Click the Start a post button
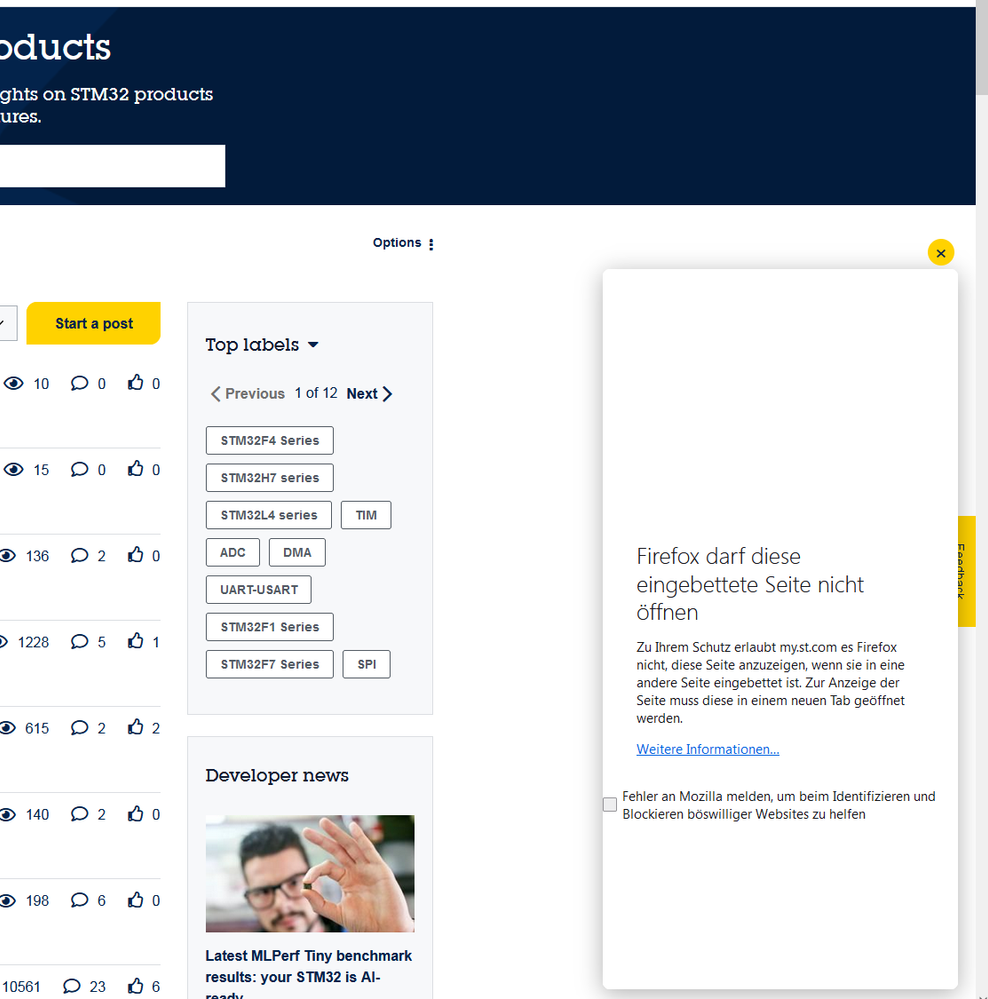Image resolution: width=988 pixels, height=999 pixels. (93, 323)
